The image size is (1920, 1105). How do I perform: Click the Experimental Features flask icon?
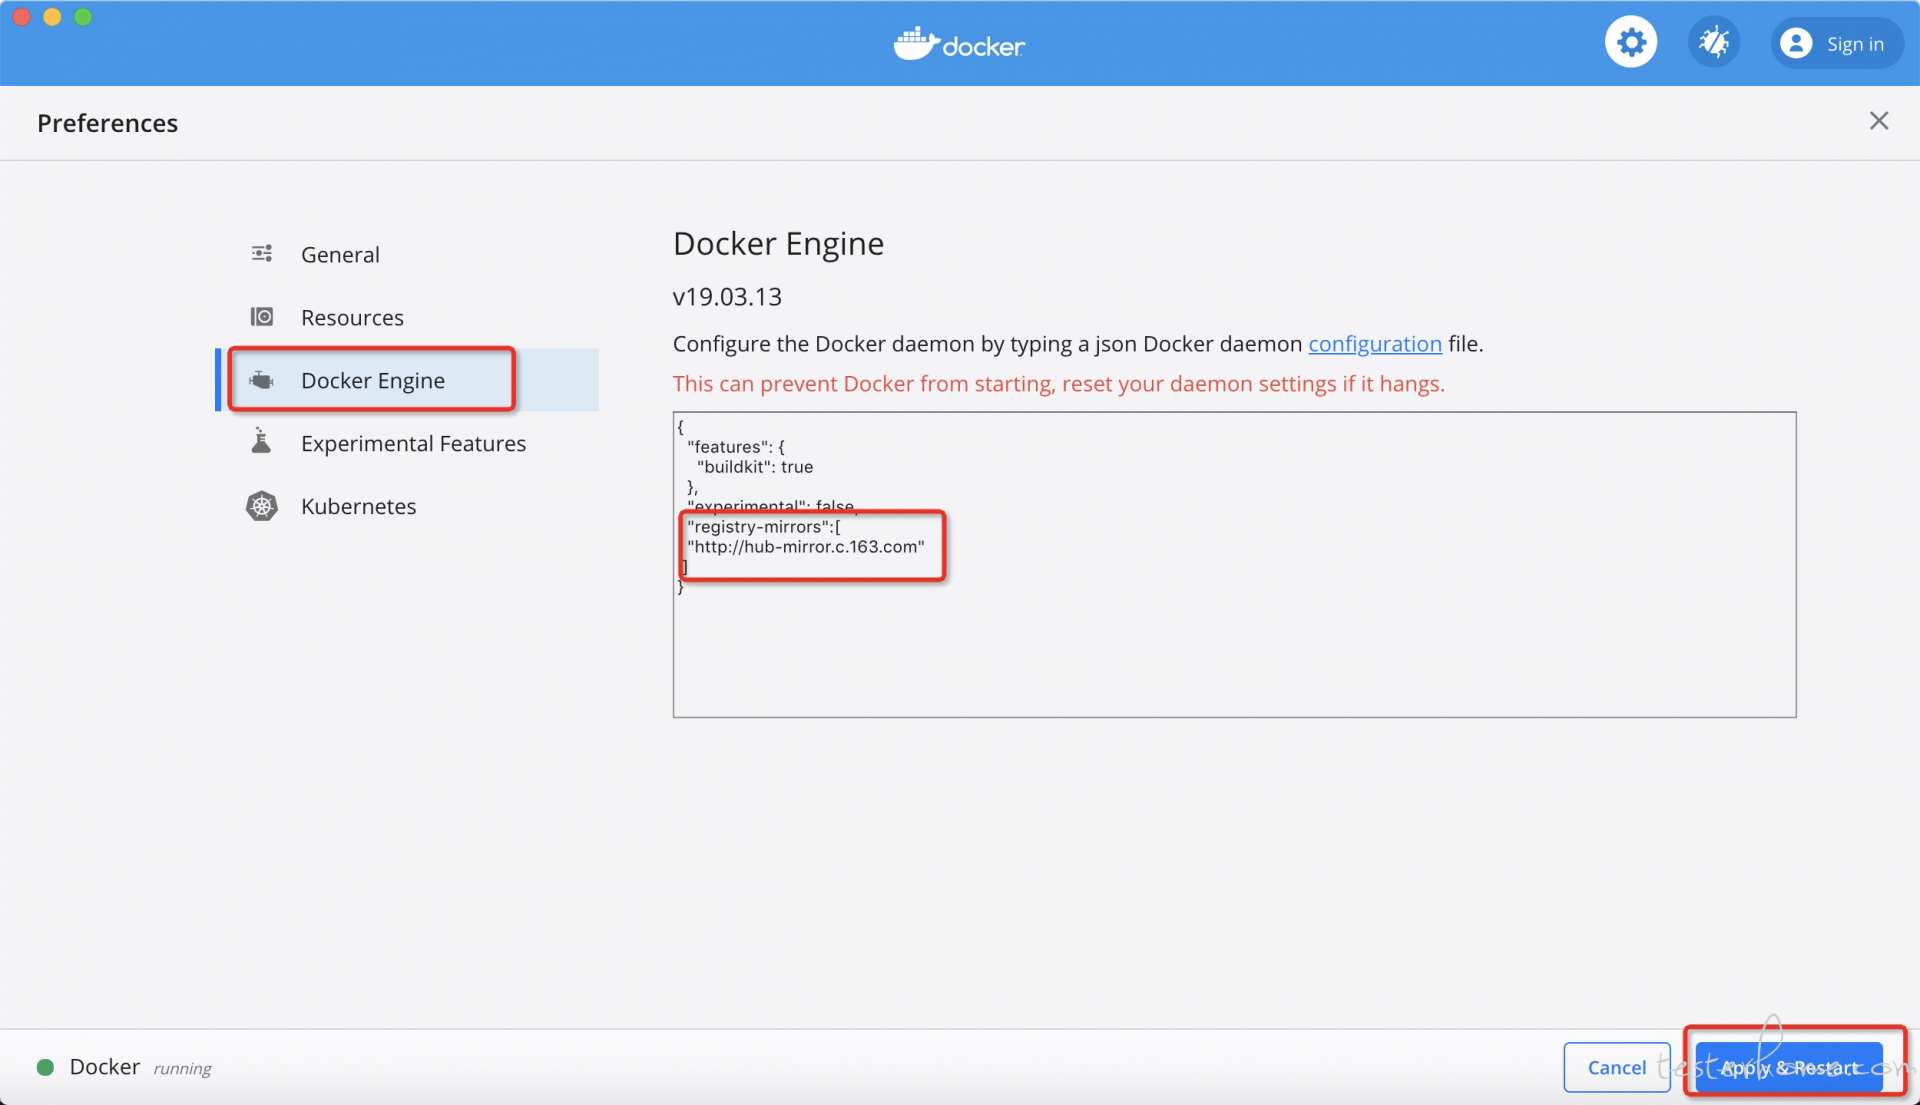click(261, 441)
